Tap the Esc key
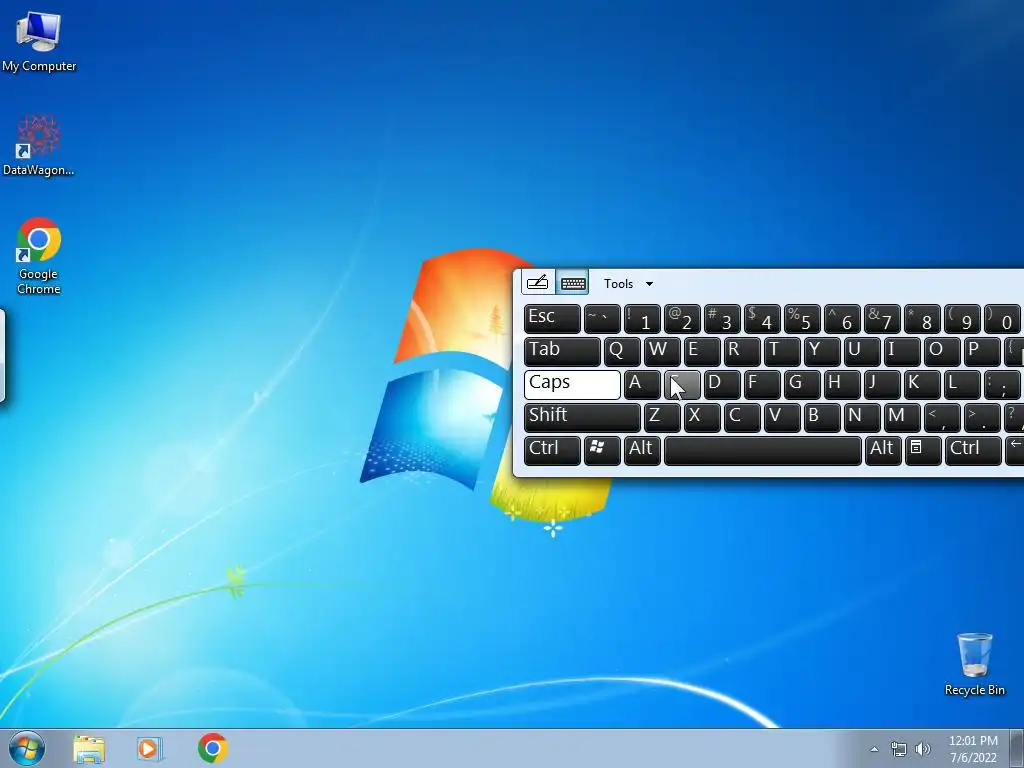The width and height of the screenshot is (1024, 768). click(552, 319)
